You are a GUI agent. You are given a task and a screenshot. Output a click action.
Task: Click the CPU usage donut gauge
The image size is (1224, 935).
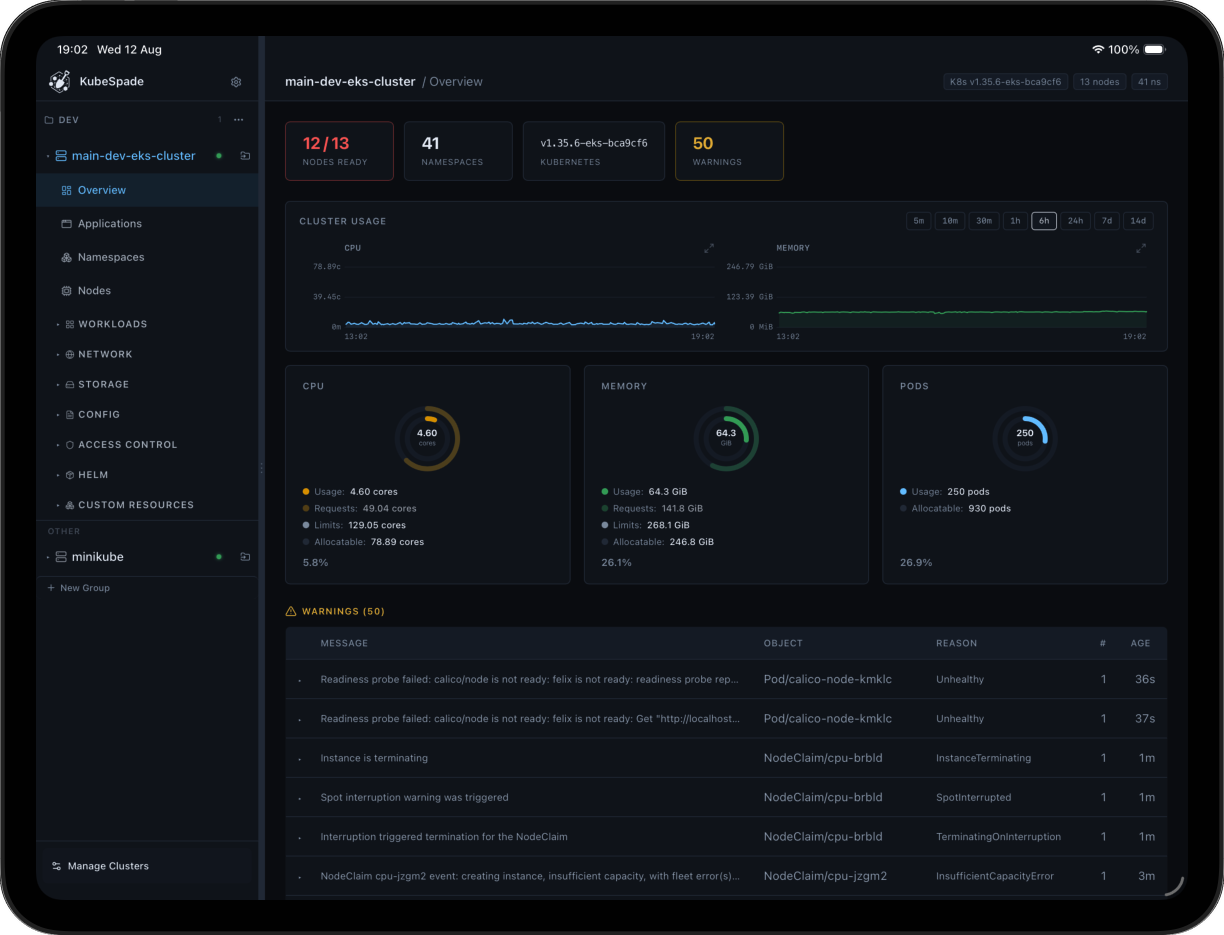tap(427, 438)
